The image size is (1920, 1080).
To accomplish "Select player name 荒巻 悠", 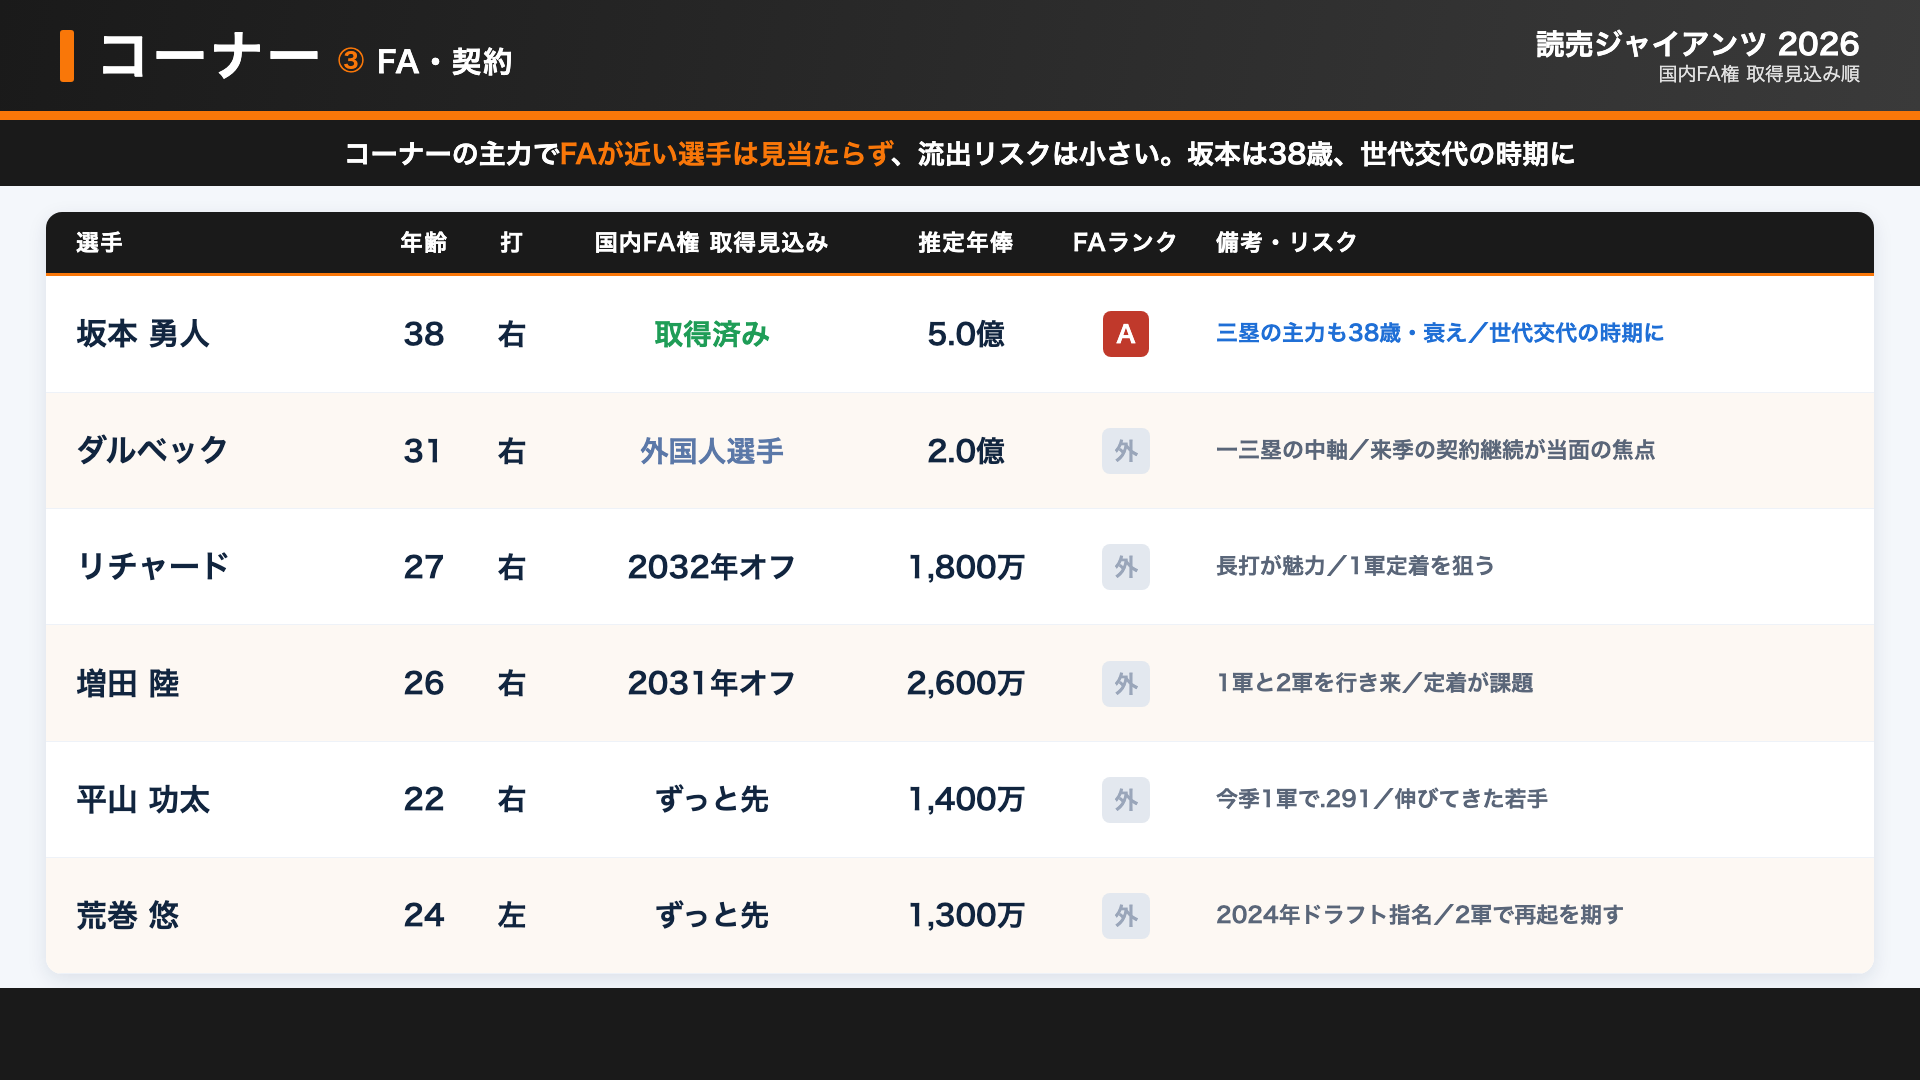I will point(128,916).
